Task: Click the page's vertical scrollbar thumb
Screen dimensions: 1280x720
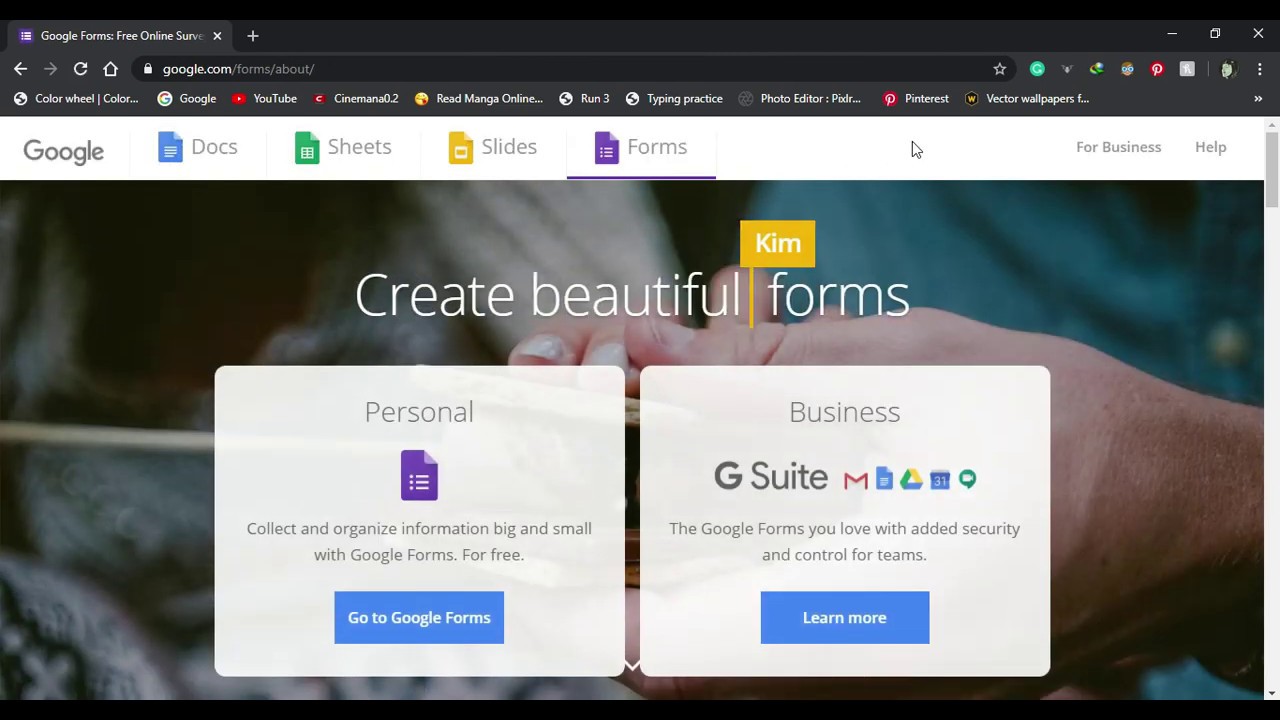Action: (x=1272, y=170)
